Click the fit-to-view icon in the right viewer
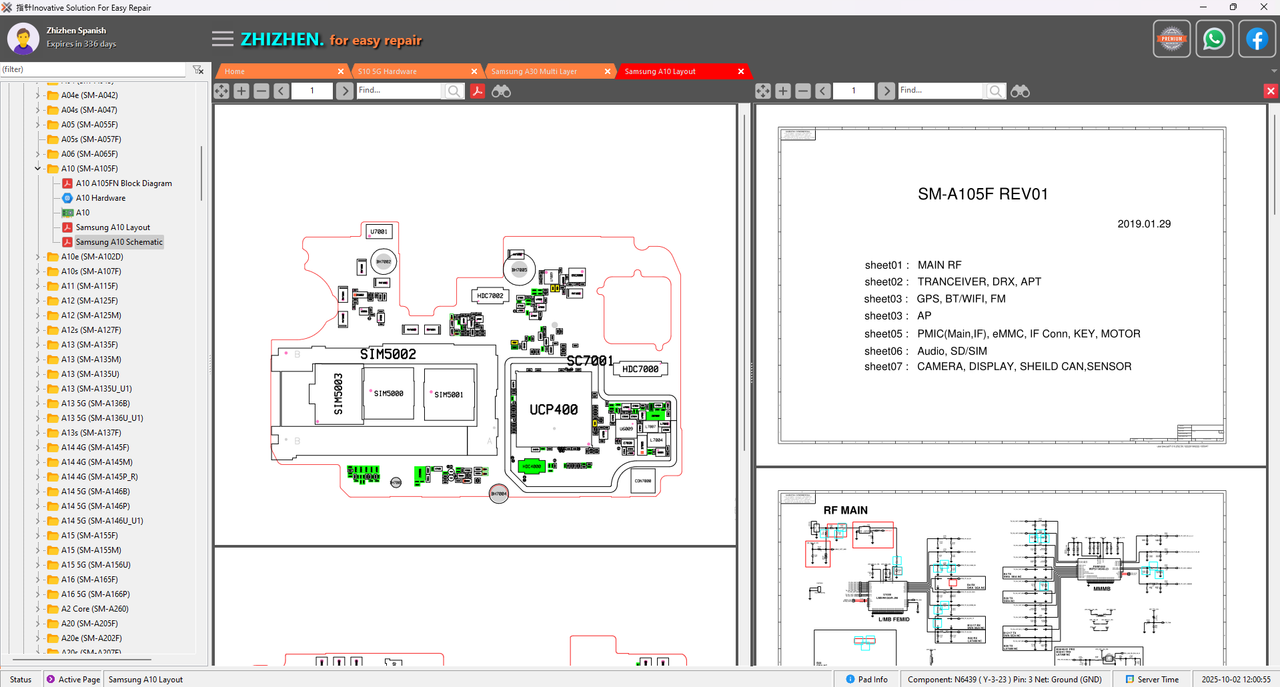 [762, 91]
